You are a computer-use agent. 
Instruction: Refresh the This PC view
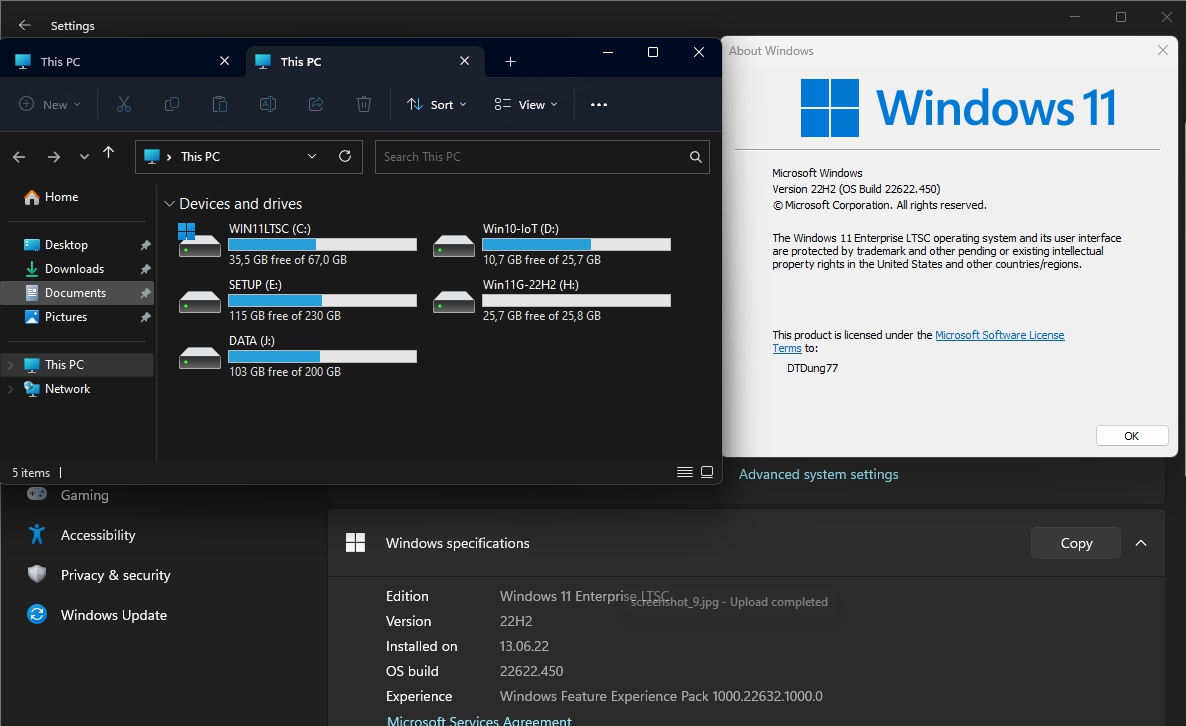tap(345, 156)
